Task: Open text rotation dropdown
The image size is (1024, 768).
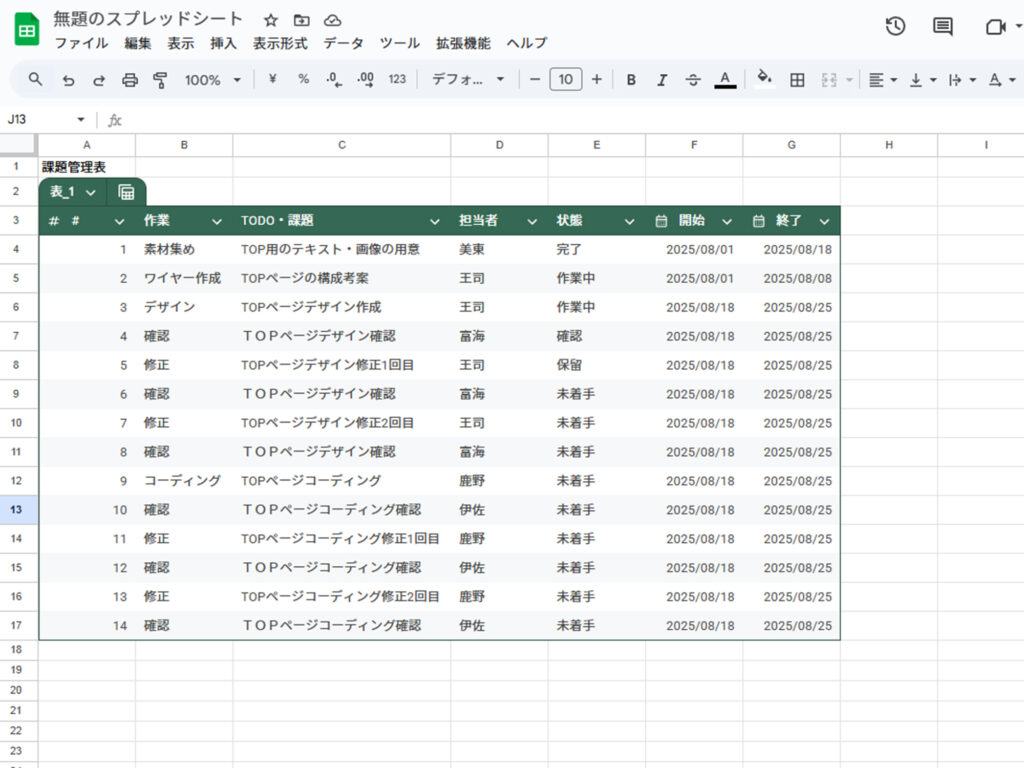Action: pyautogui.click(x=1002, y=80)
